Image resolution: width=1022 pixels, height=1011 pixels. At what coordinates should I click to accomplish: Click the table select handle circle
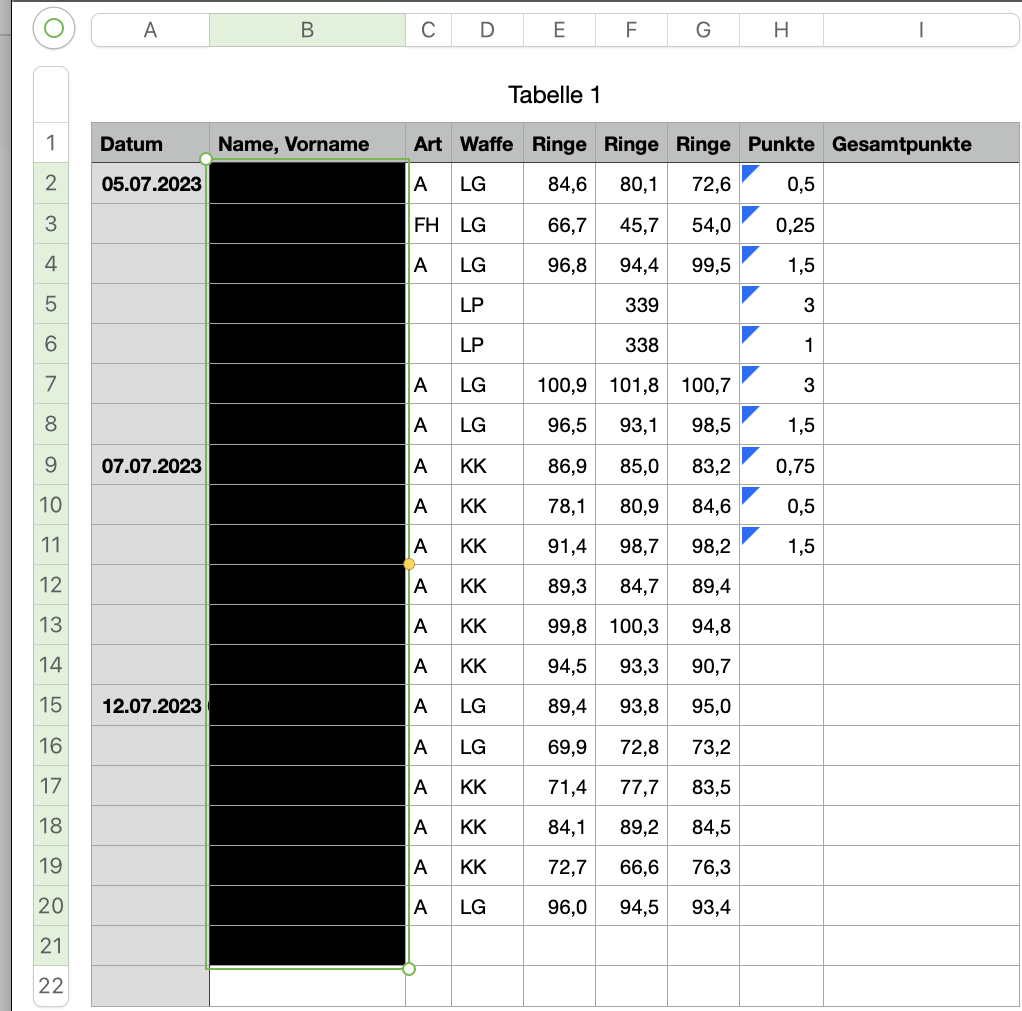point(54,29)
